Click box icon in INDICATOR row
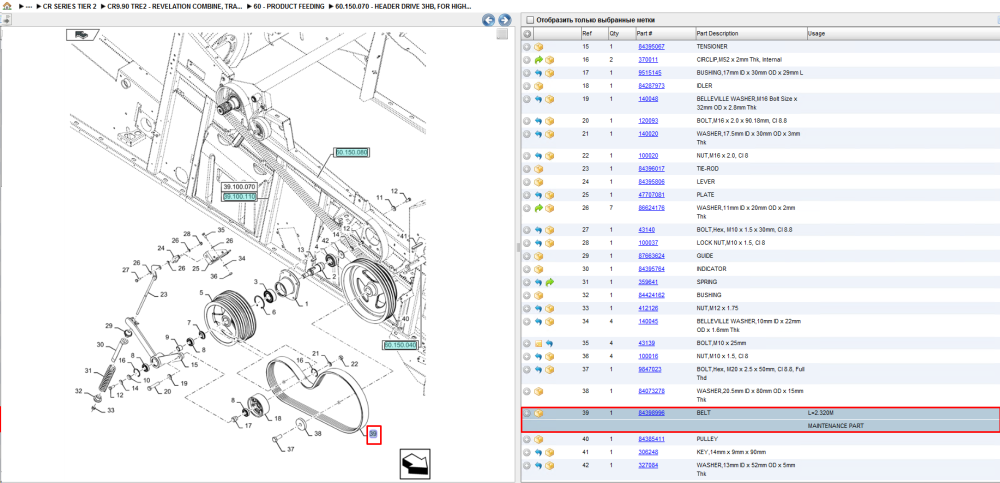The height and width of the screenshot is (483, 1000). pos(539,269)
